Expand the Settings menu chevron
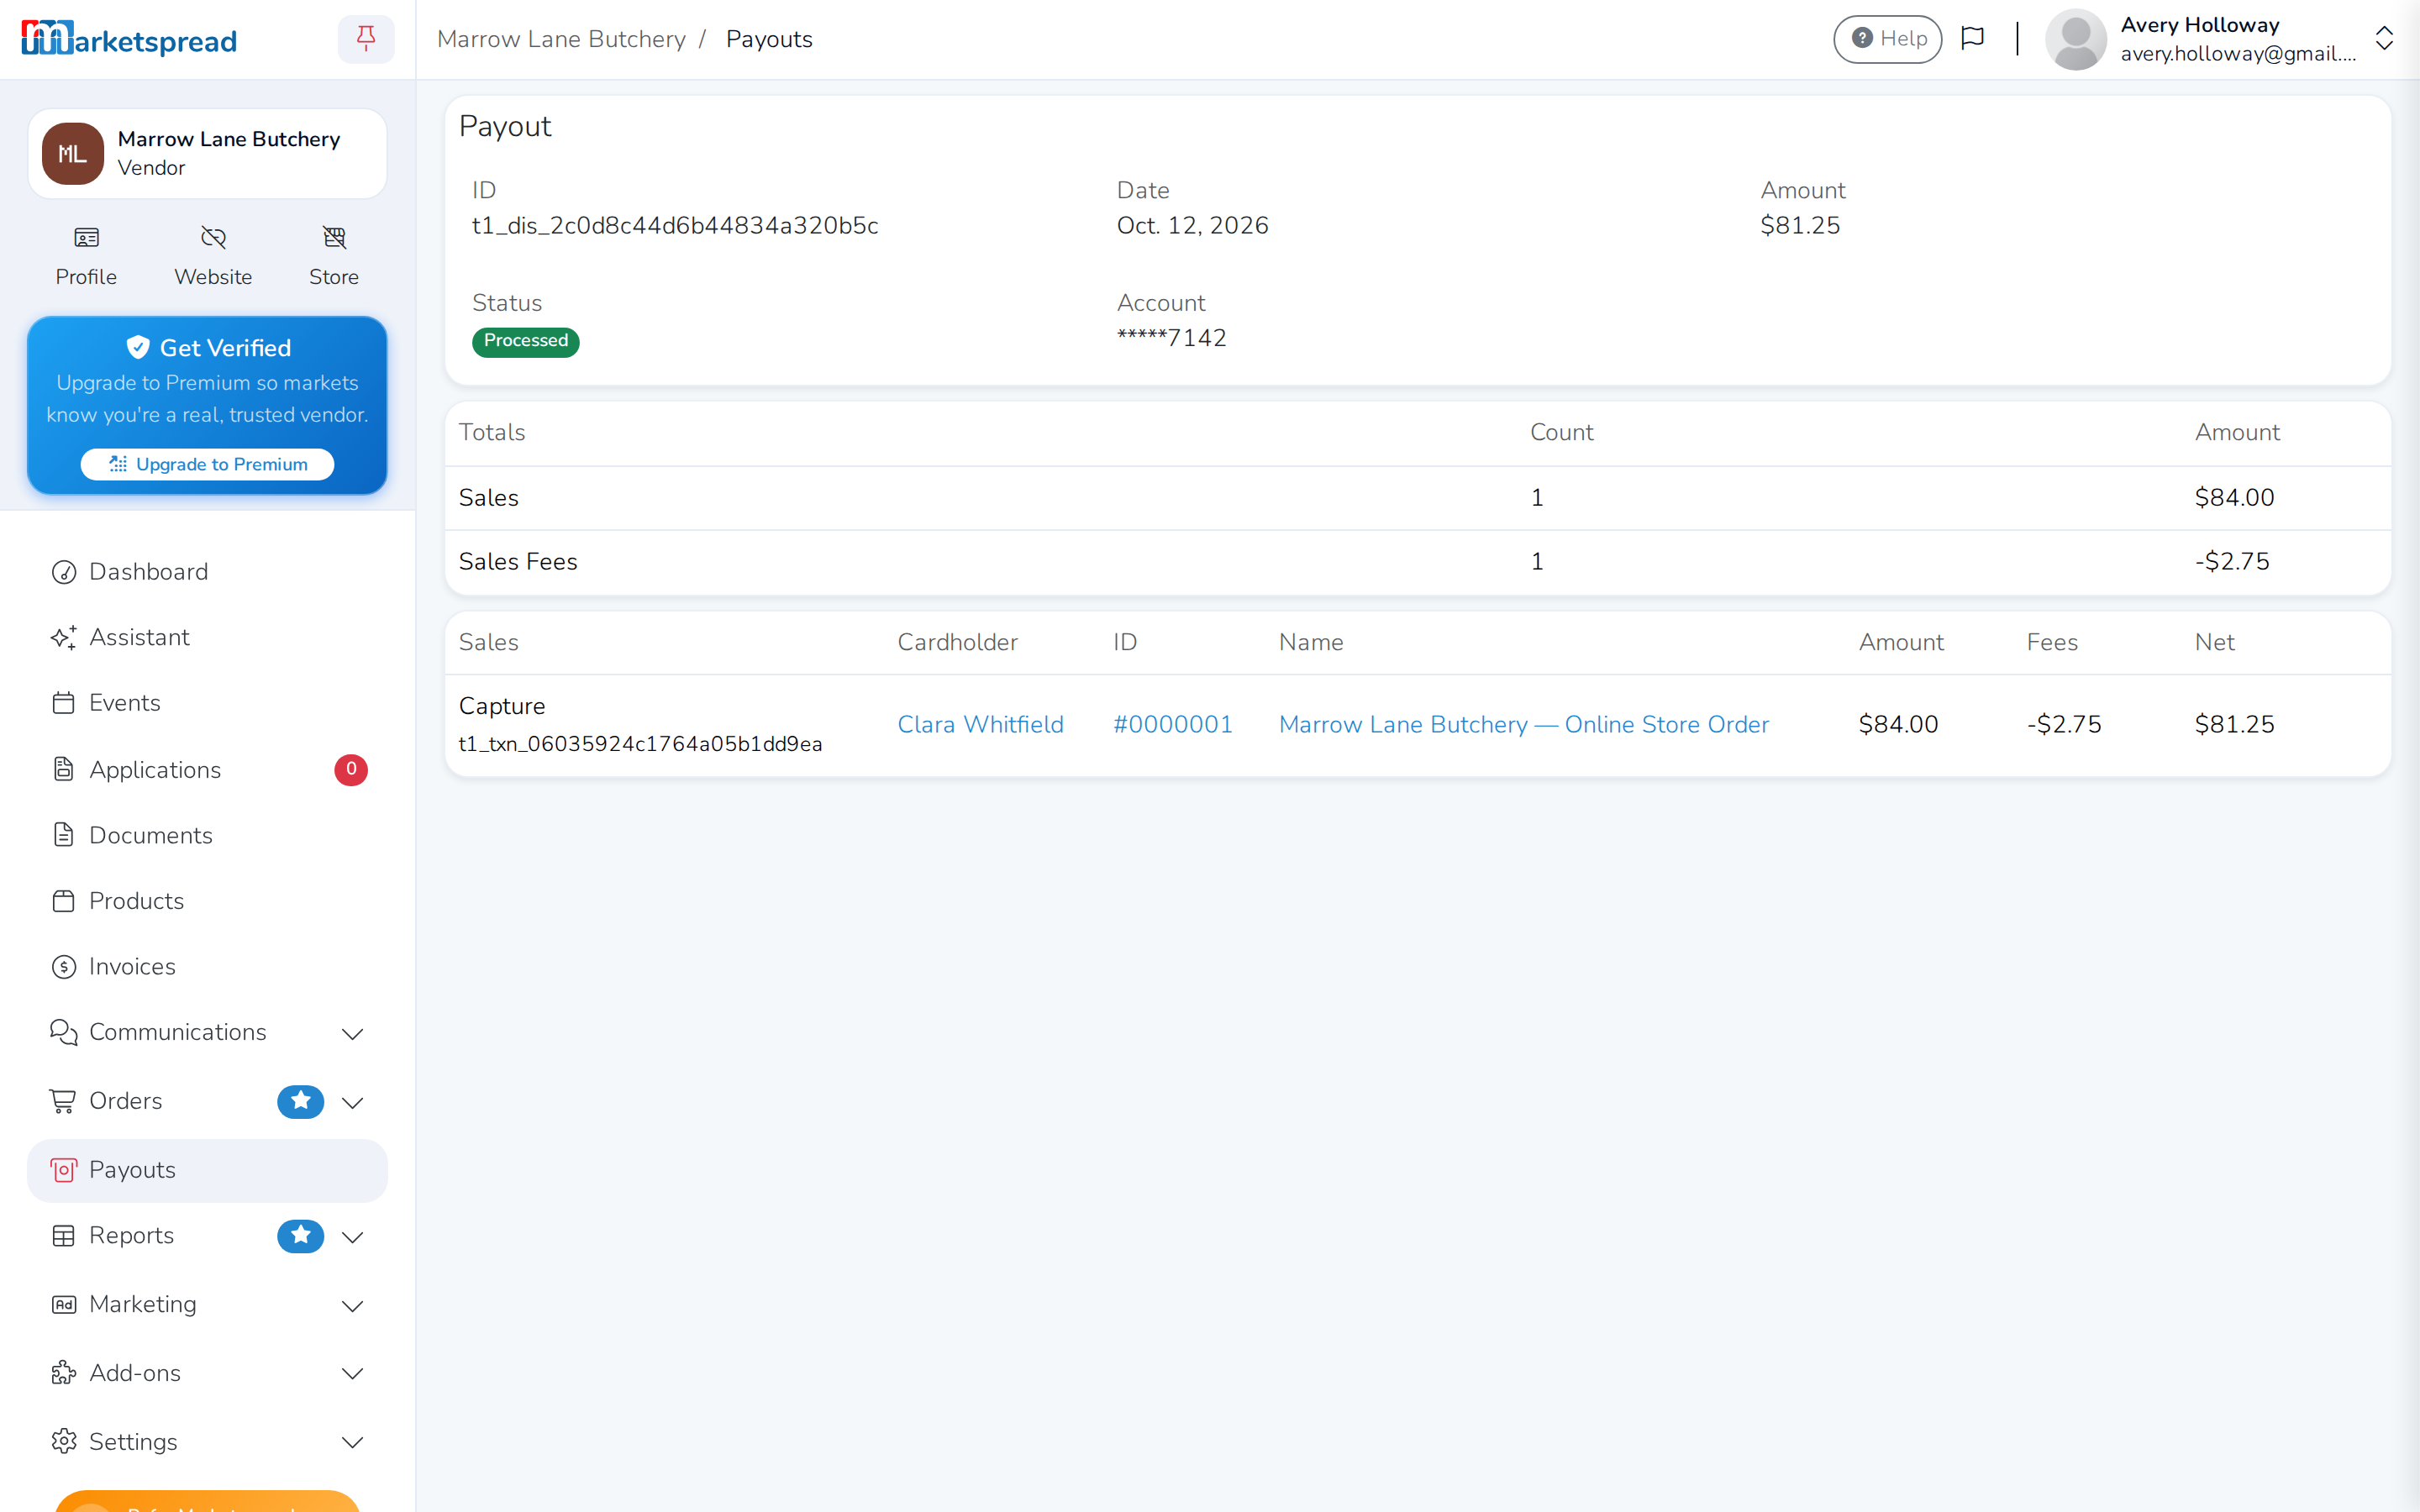 [x=352, y=1443]
